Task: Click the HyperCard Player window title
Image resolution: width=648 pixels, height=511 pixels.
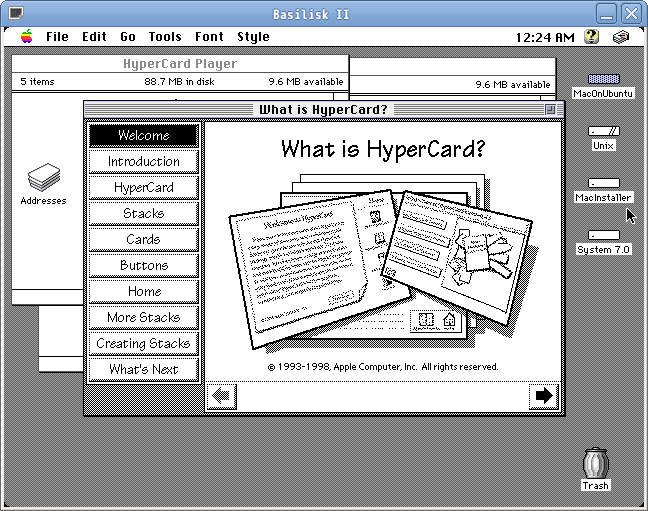Action: click(x=180, y=64)
